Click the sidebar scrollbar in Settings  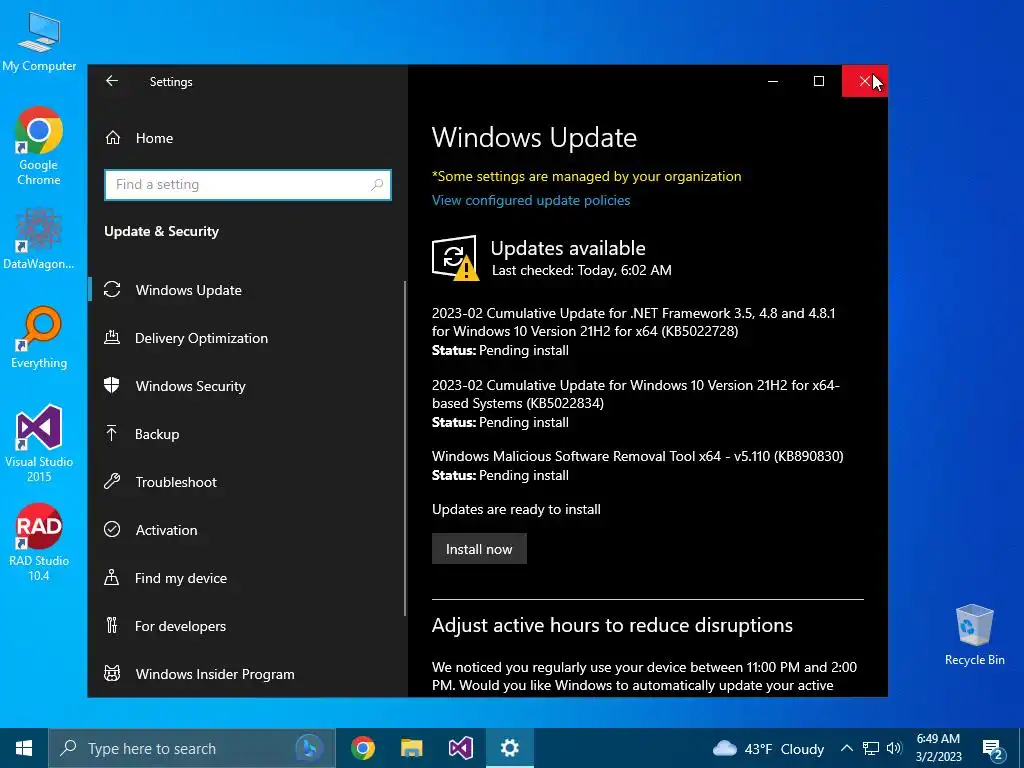pos(405,449)
